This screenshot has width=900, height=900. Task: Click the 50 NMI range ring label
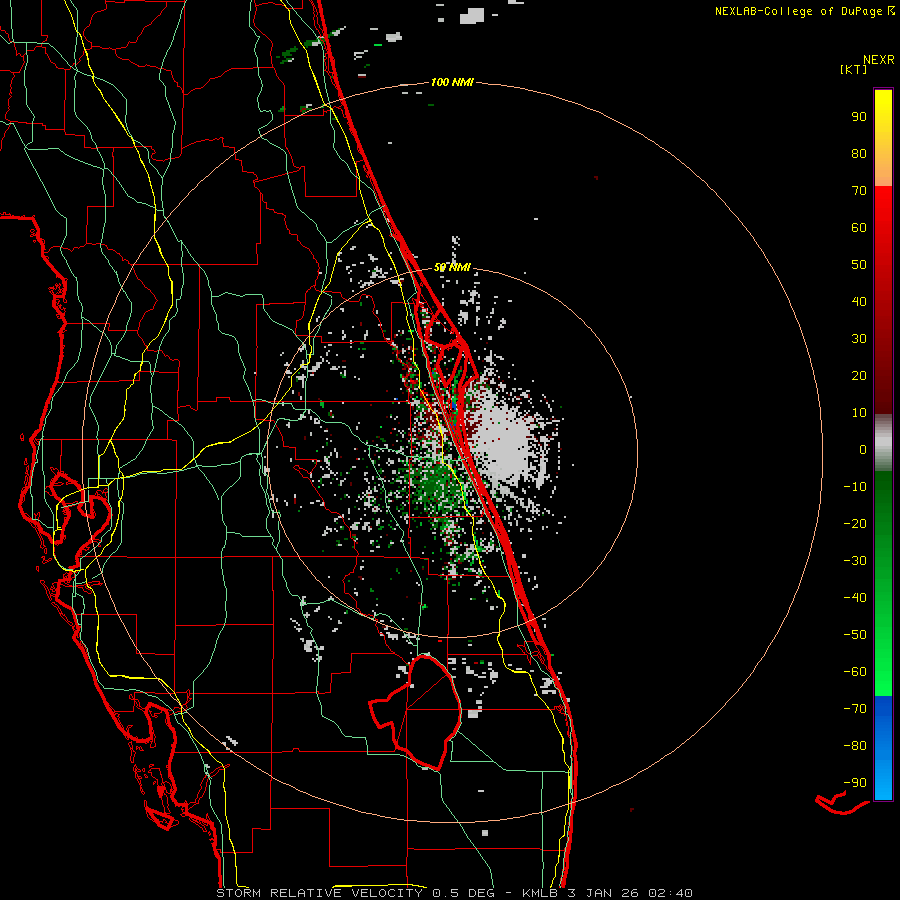tap(452, 267)
